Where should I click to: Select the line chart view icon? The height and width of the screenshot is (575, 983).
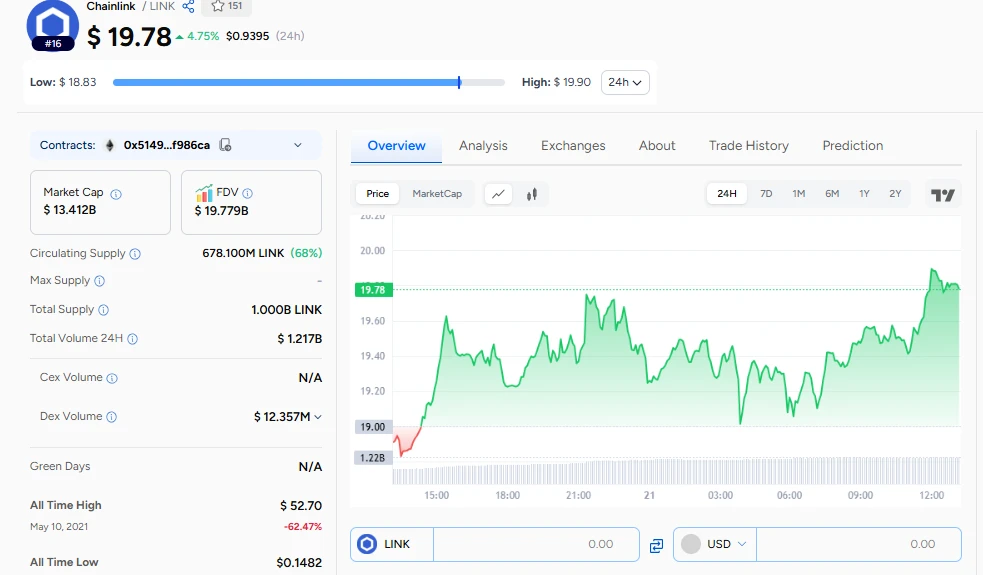click(498, 194)
